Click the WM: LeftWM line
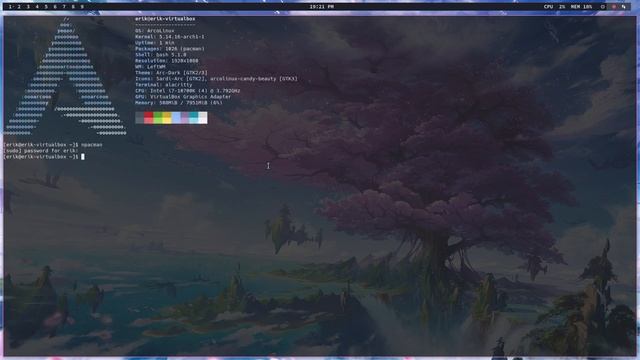 coord(150,67)
